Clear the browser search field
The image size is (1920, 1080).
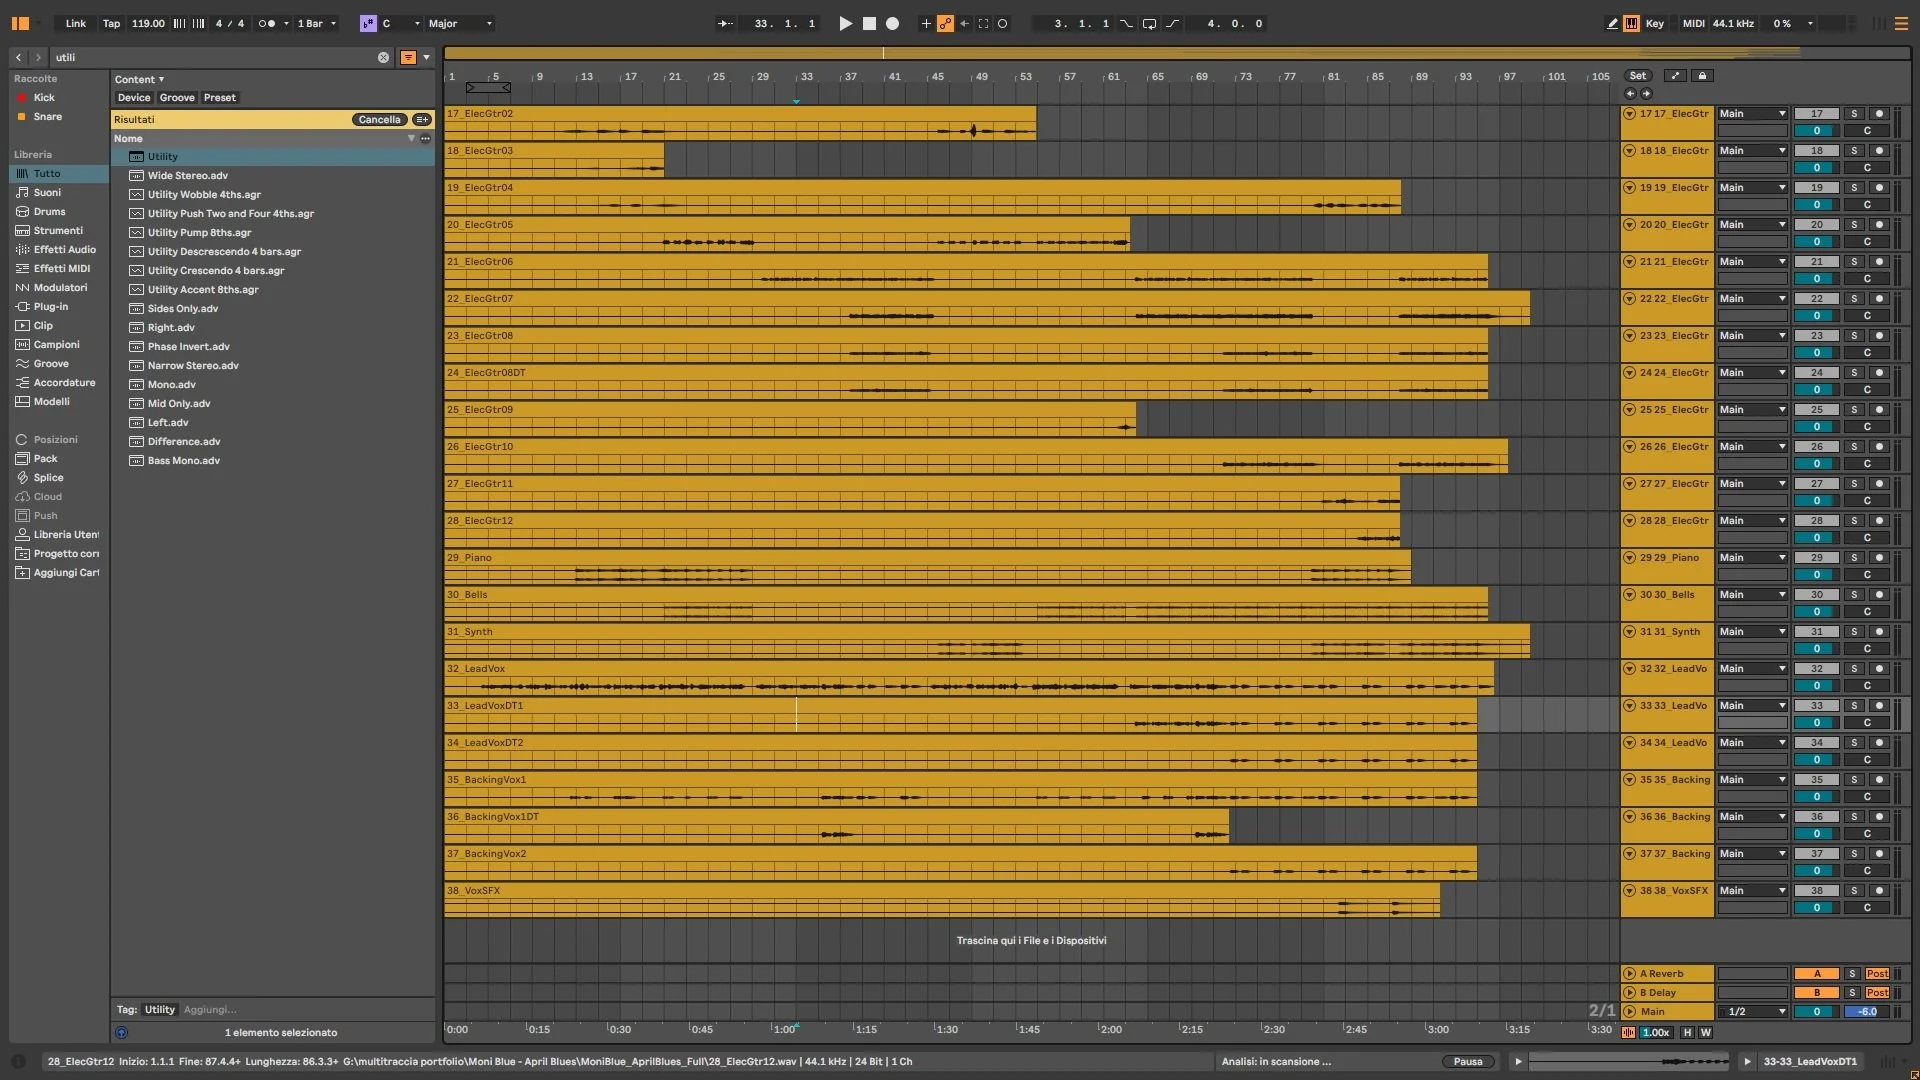point(383,58)
